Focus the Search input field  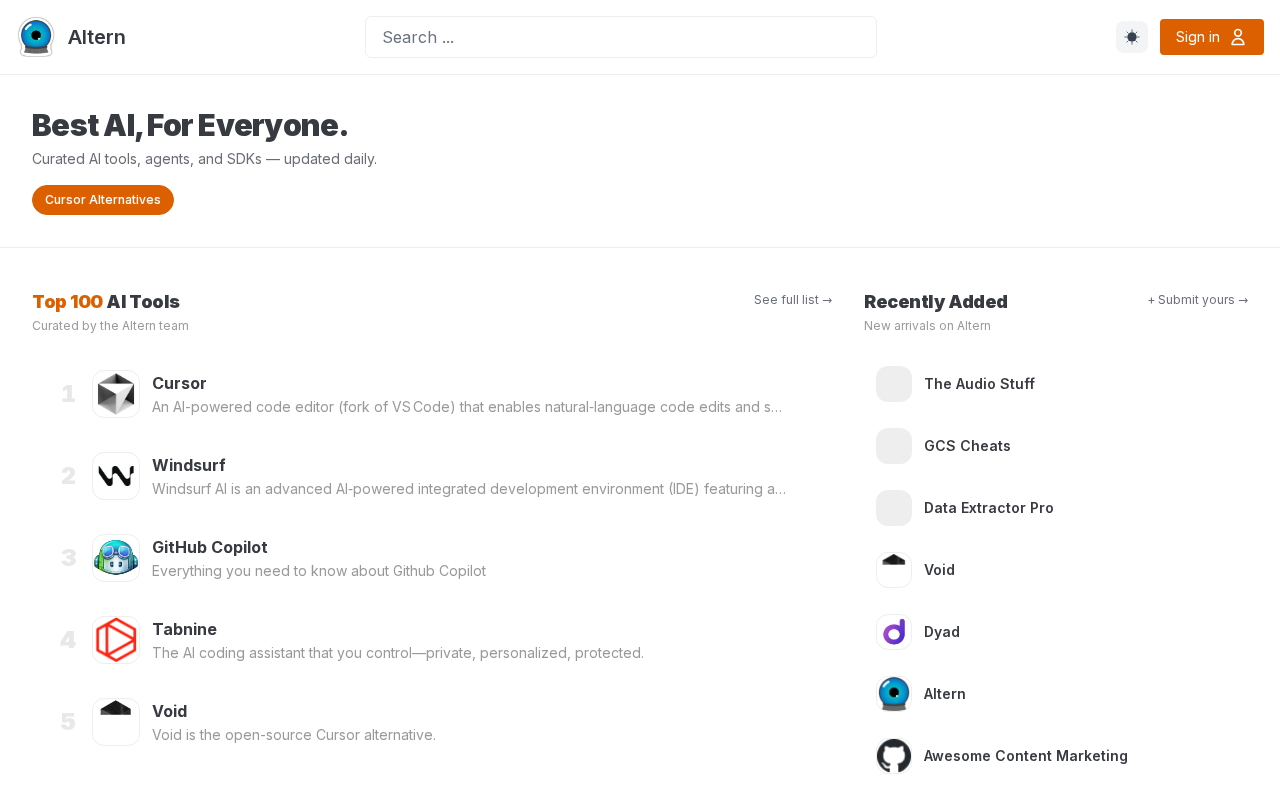(x=621, y=37)
